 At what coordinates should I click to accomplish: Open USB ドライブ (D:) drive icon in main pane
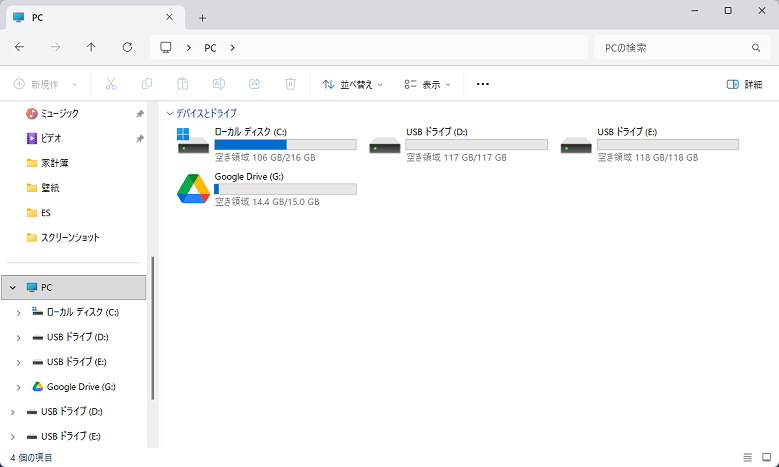[385, 145]
